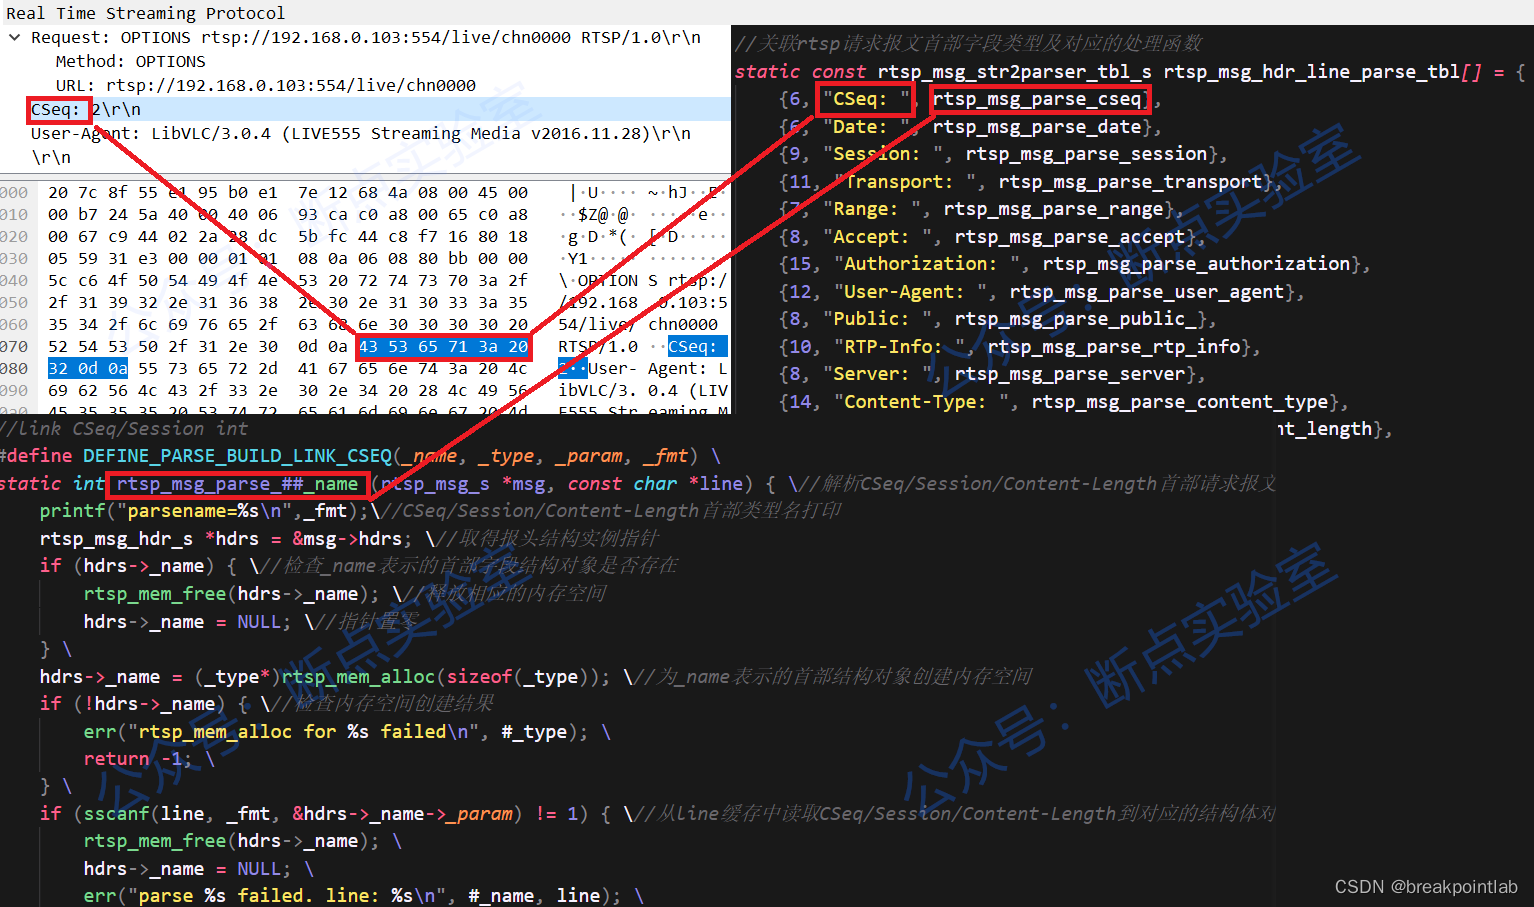
Task: Click rtsp_msg_parse_session function name
Action: [x=1086, y=154]
